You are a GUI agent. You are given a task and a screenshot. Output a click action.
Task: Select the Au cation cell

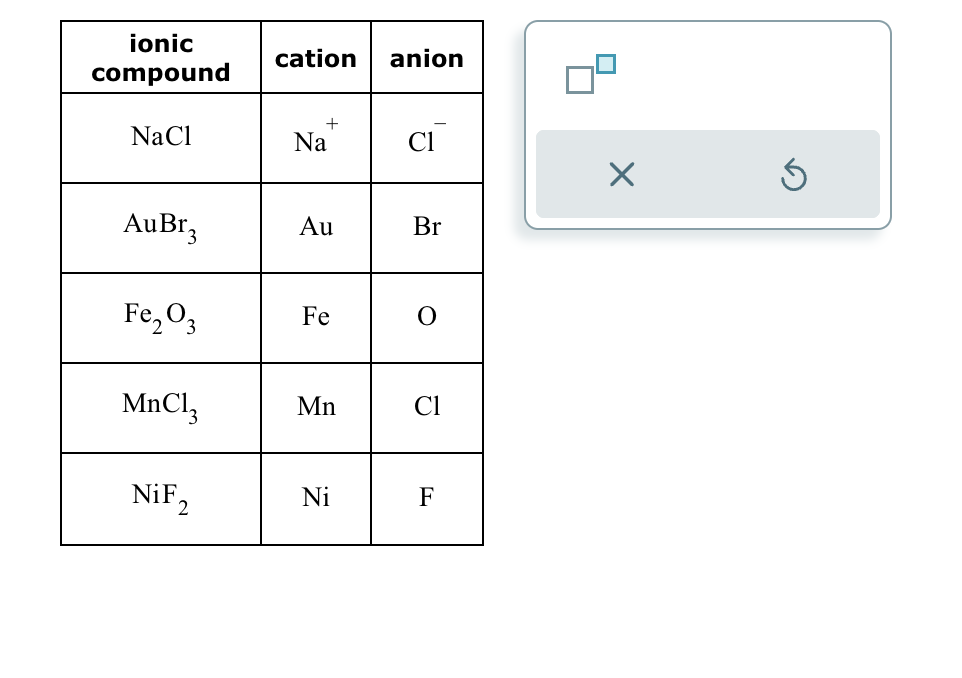point(316,227)
